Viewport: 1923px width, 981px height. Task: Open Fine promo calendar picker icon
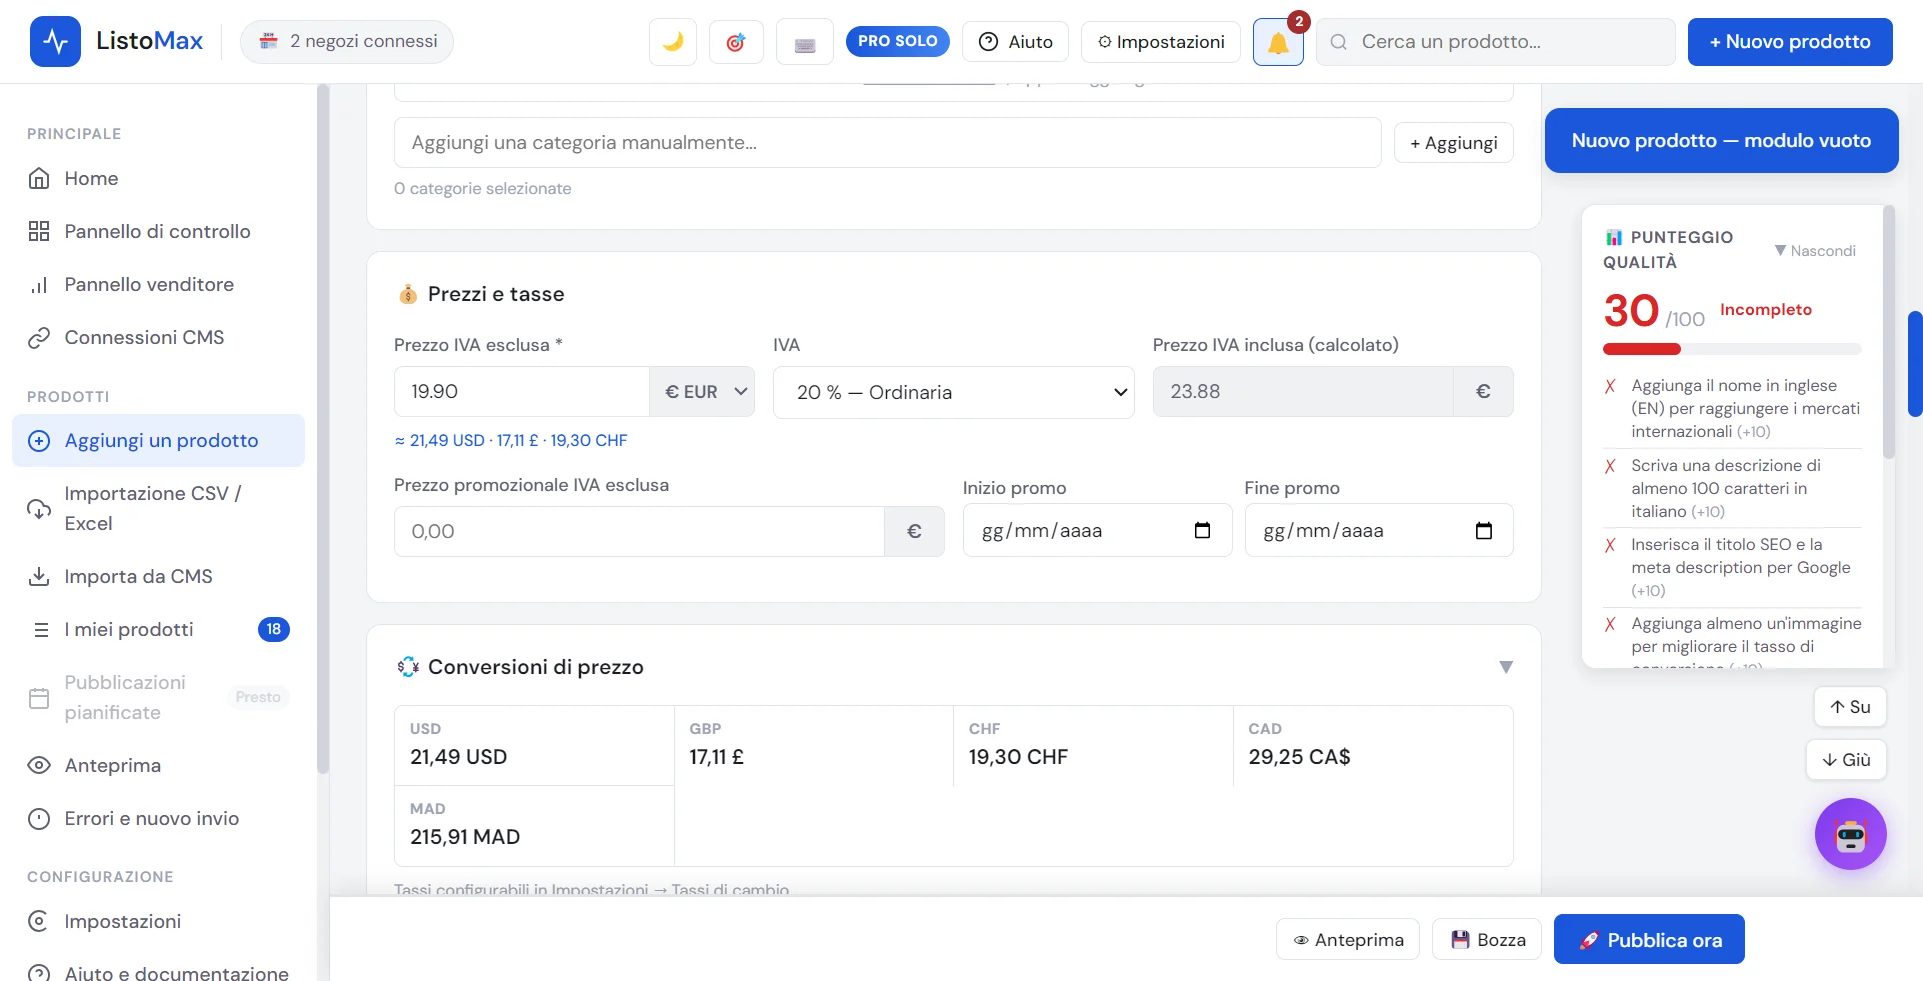click(x=1484, y=531)
